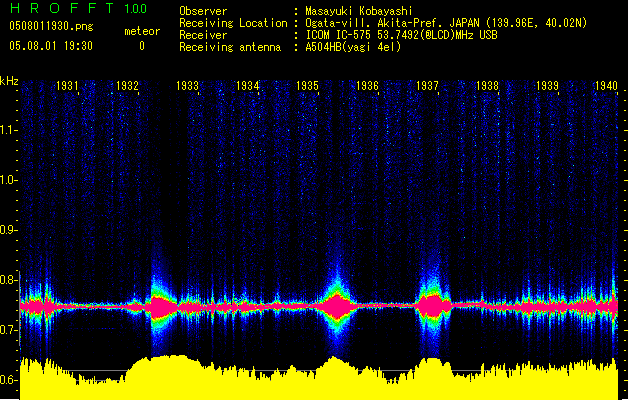Click the observer name Masayuki Kobayashi

pos(359,11)
